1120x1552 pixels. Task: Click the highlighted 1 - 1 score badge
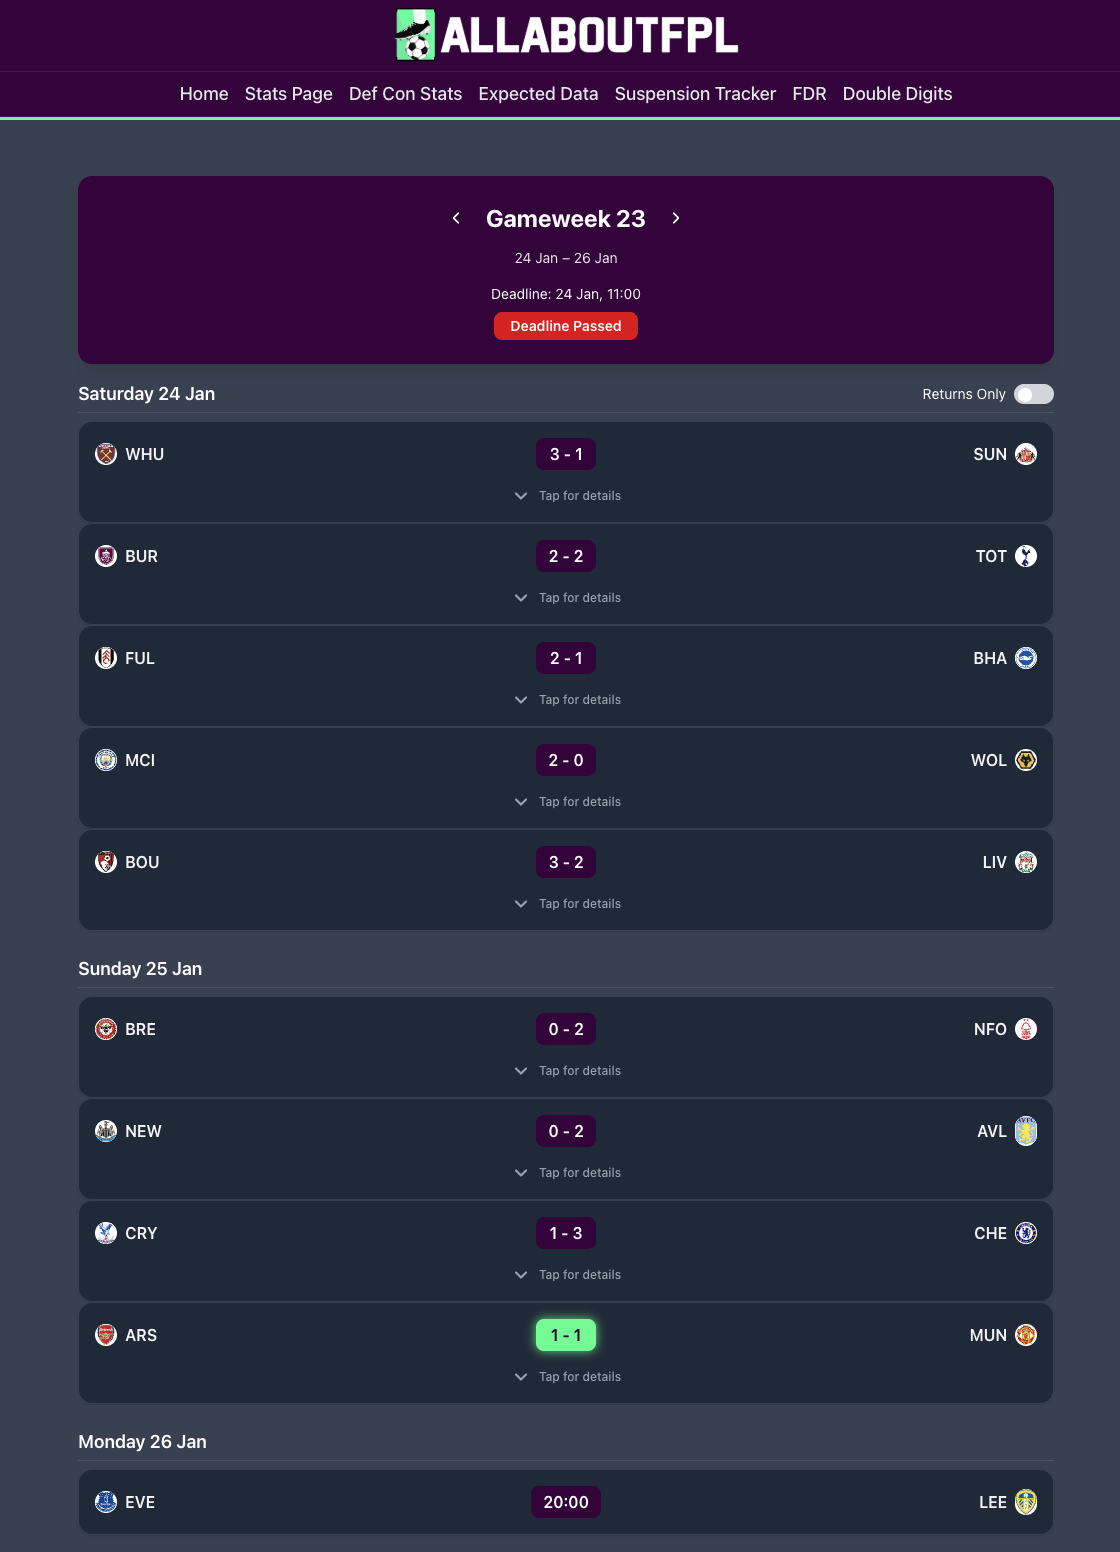point(566,1334)
